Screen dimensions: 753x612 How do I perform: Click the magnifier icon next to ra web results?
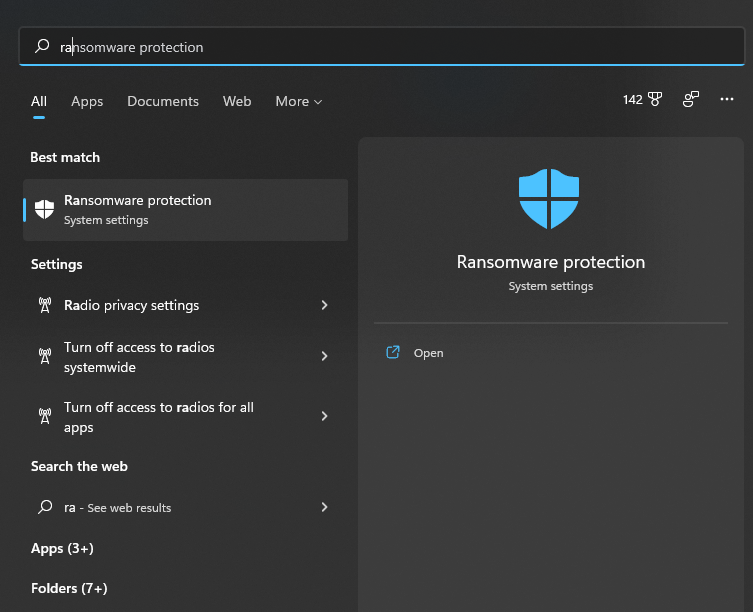click(x=45, y=507)
